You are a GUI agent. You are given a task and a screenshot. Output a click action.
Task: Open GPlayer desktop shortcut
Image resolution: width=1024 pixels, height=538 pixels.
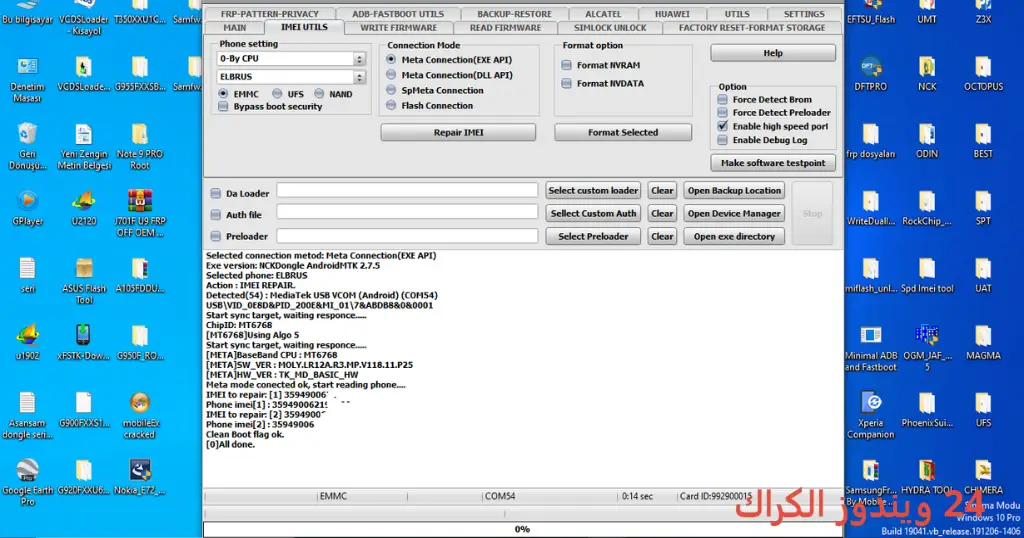[x=27, y=208]
